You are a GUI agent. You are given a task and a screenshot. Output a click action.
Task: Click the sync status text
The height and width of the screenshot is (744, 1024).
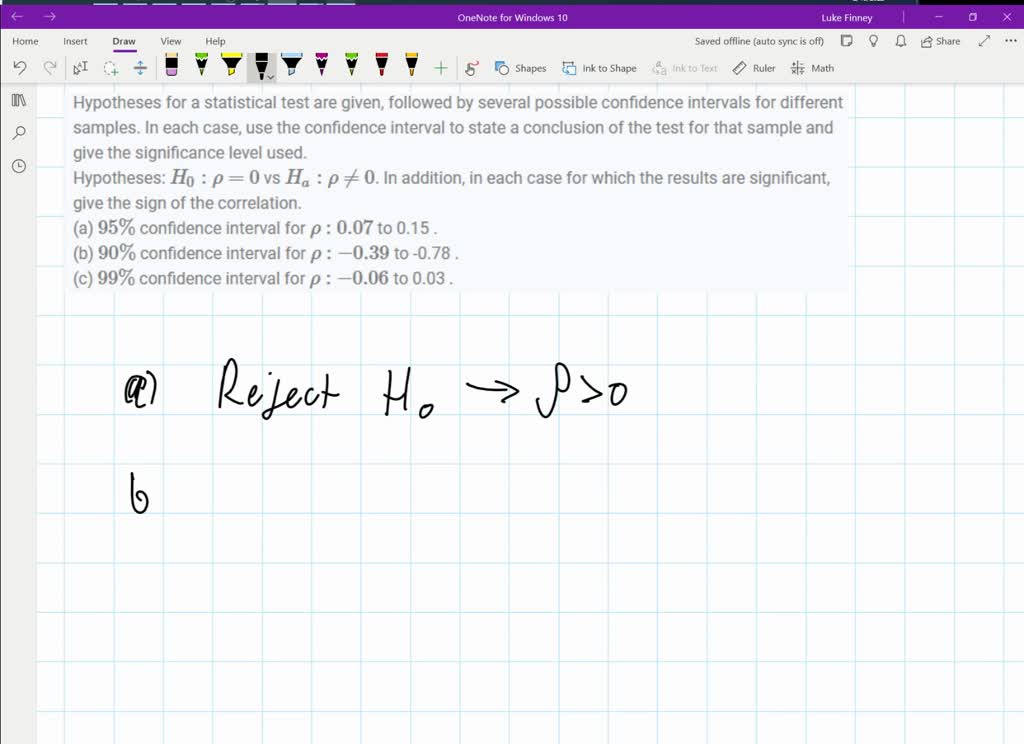[759, 41]
